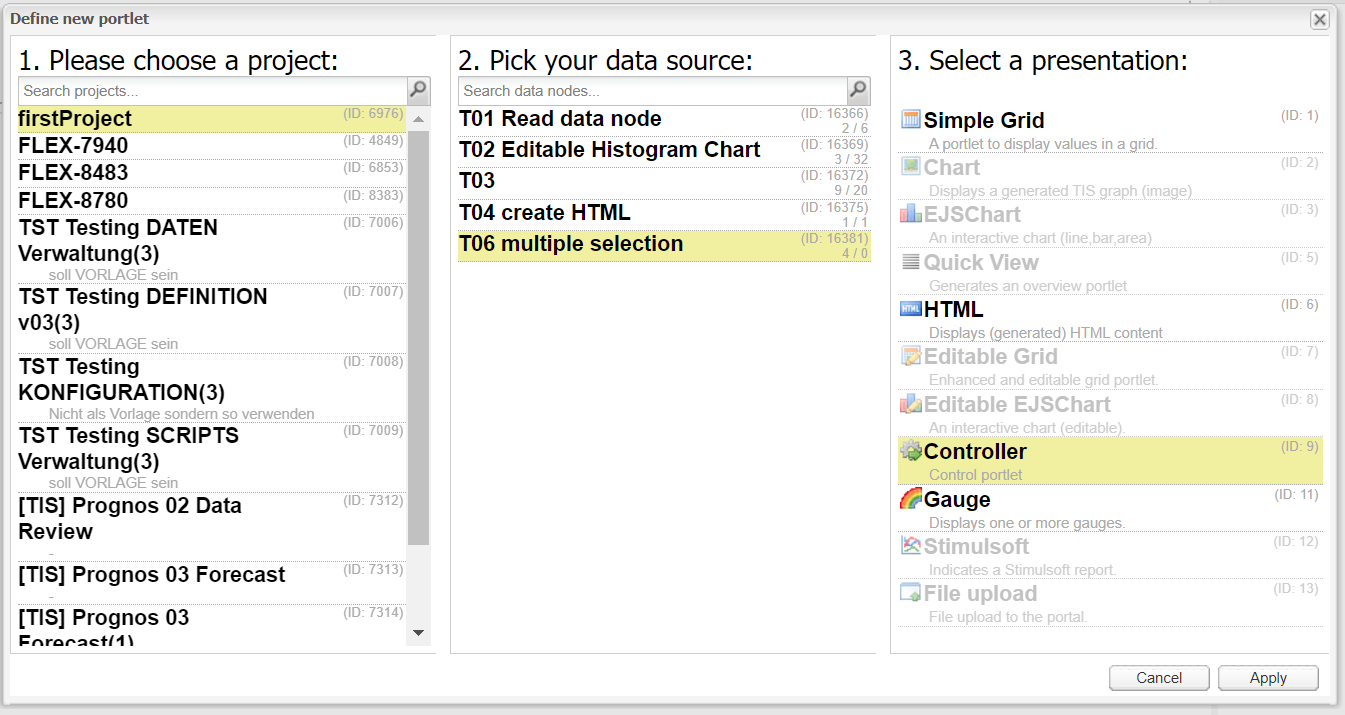Screen dimensions: 1345x715
Task: Select TST Testing KONFIGURATION(3) project
Action: click(x=212, y=387)
